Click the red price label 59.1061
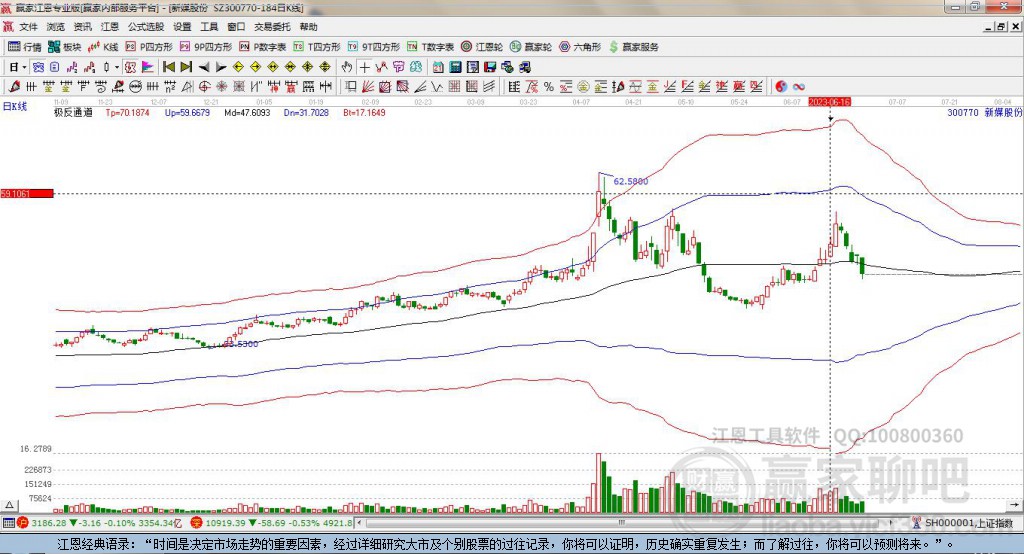The width and height of the screenshot is (1024, 554). coord(27,193)
